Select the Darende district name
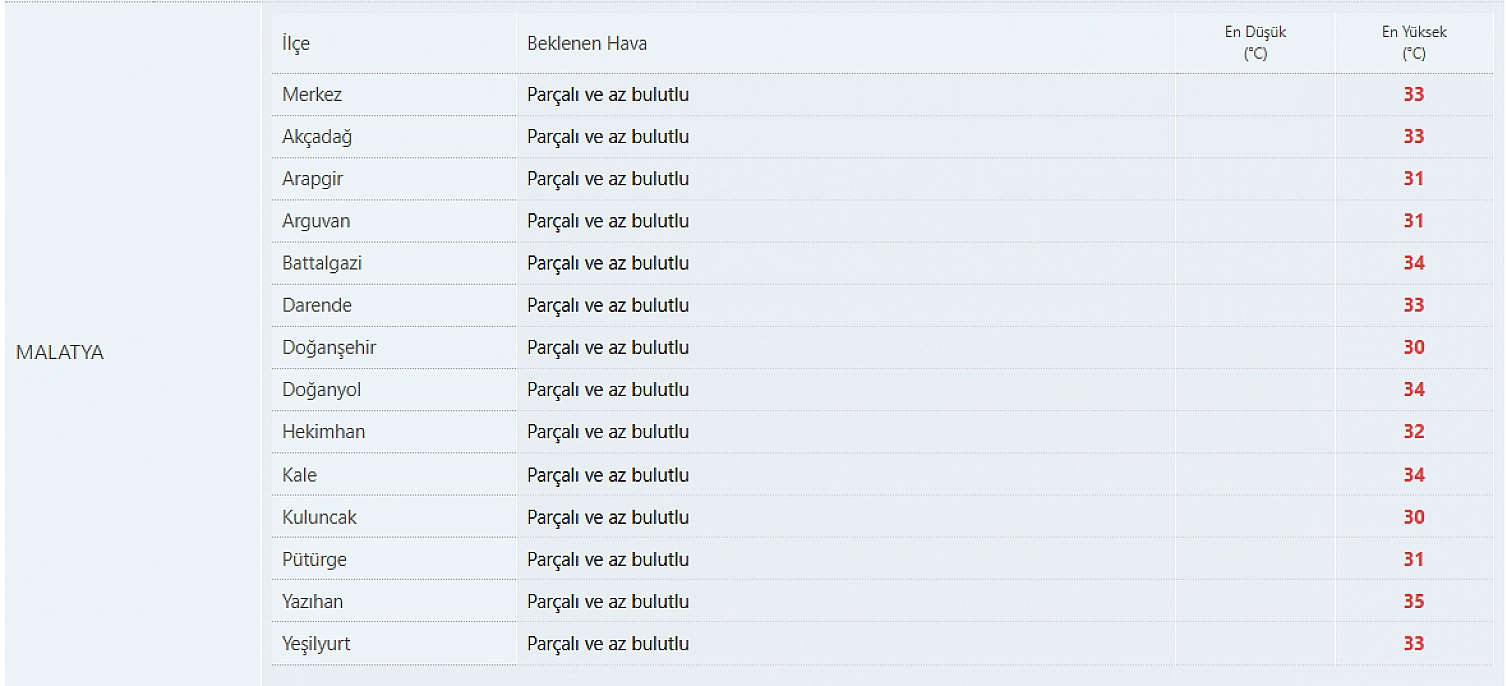The height and width of the screenshot is (686, 1507). (317, 305)
